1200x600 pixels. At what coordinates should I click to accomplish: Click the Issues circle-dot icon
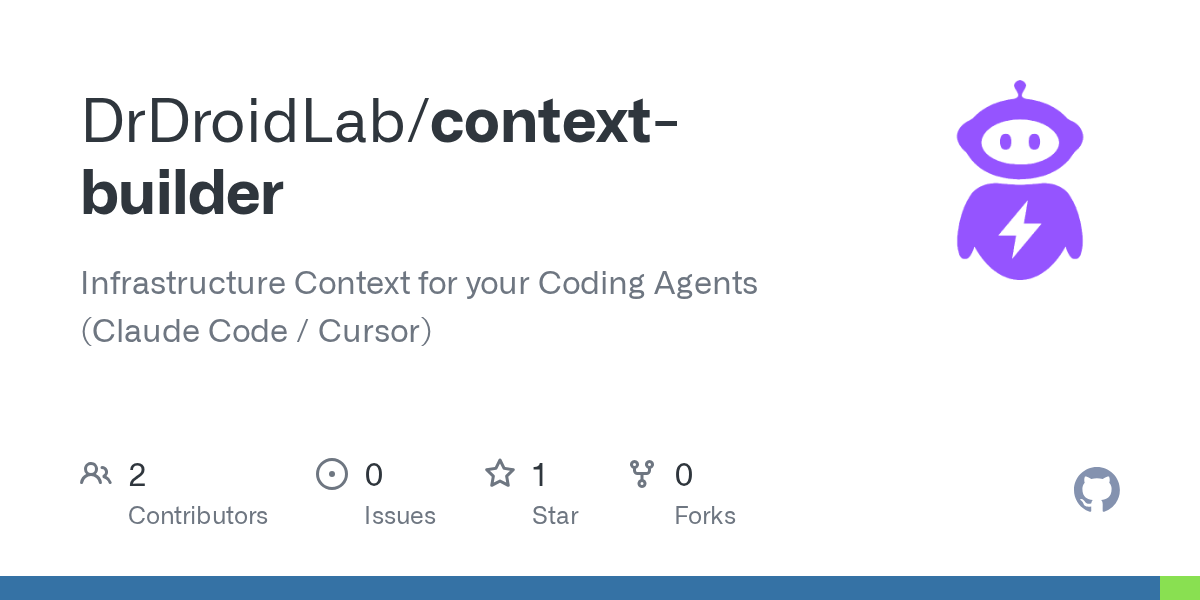click(331, 474)
